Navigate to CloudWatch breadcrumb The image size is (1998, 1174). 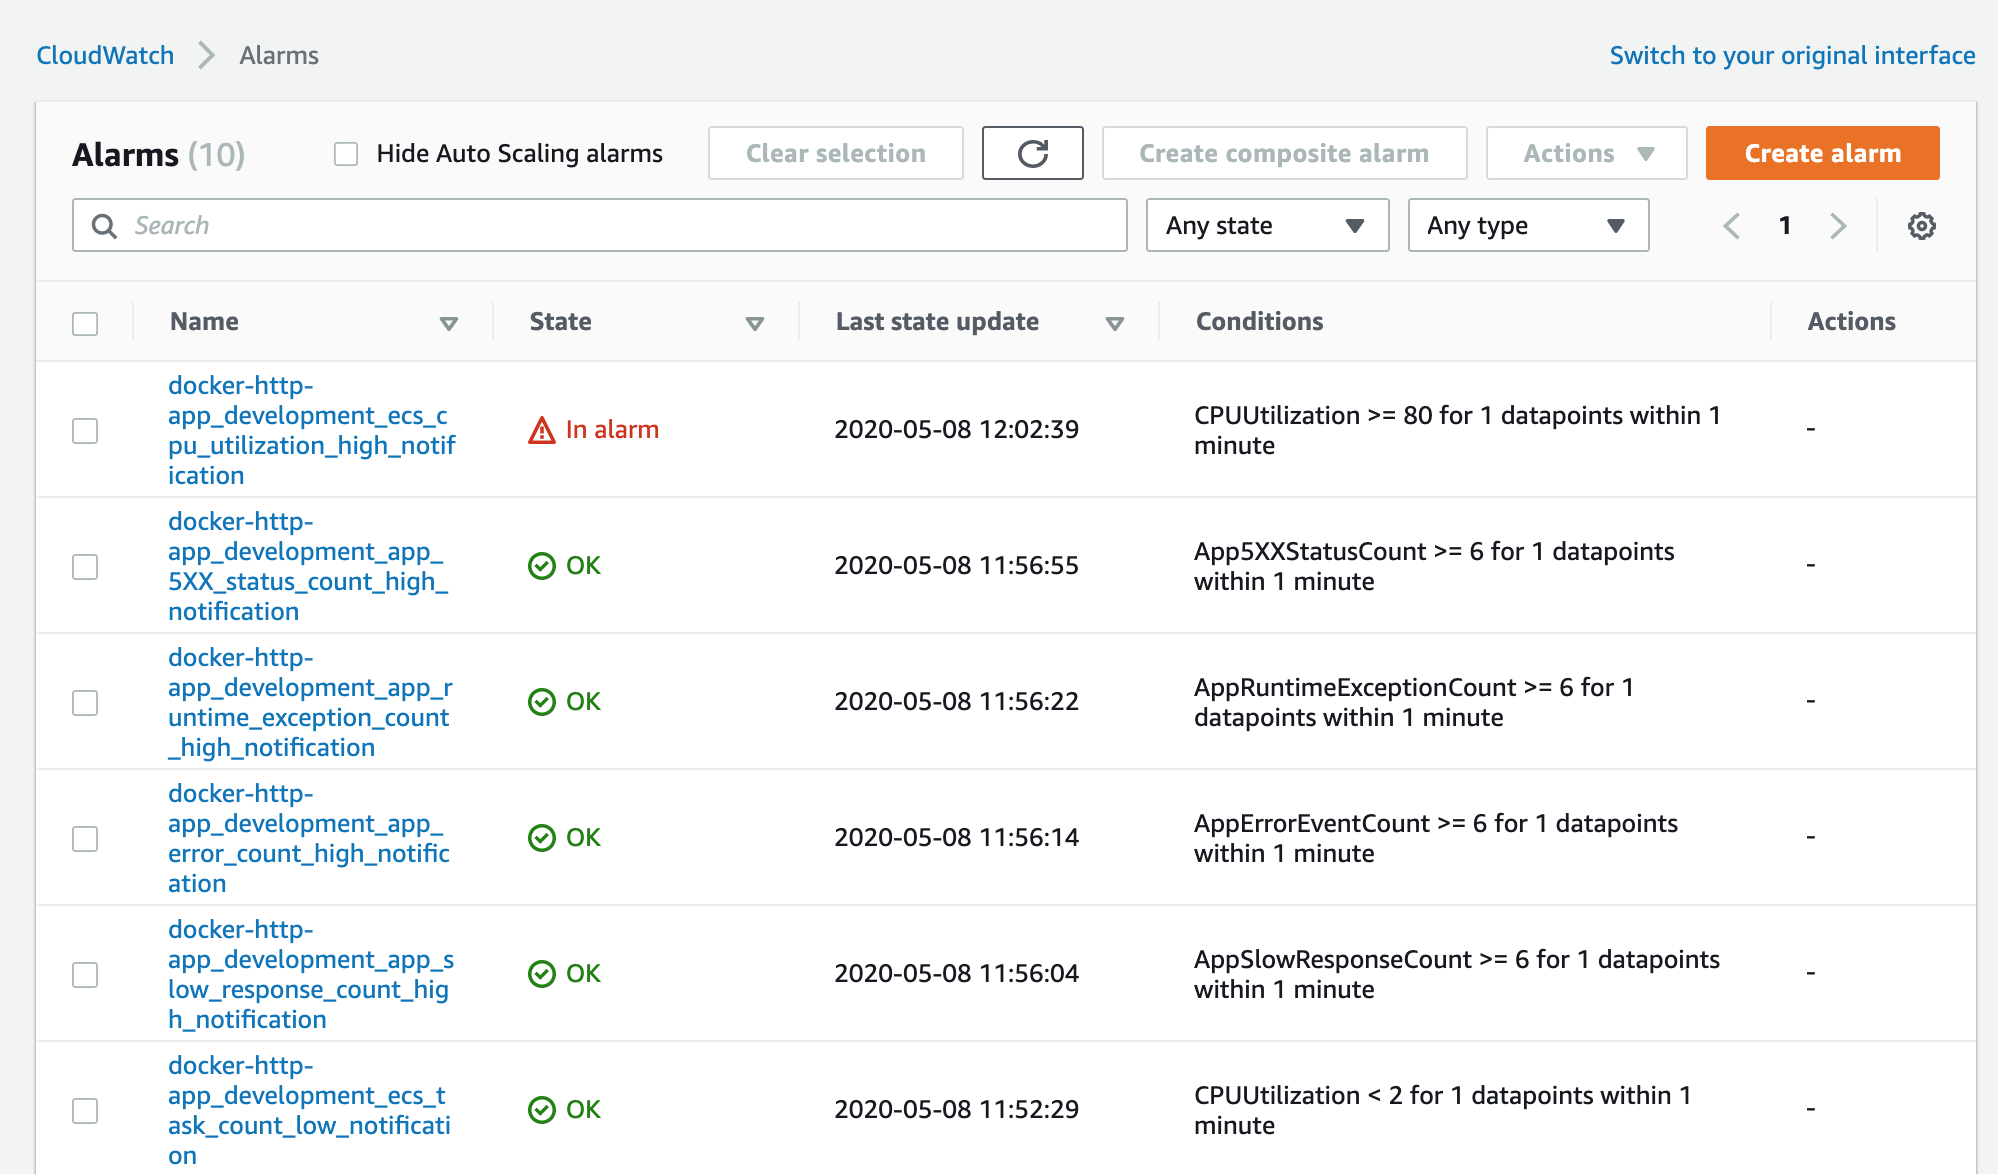click(105, 55)
